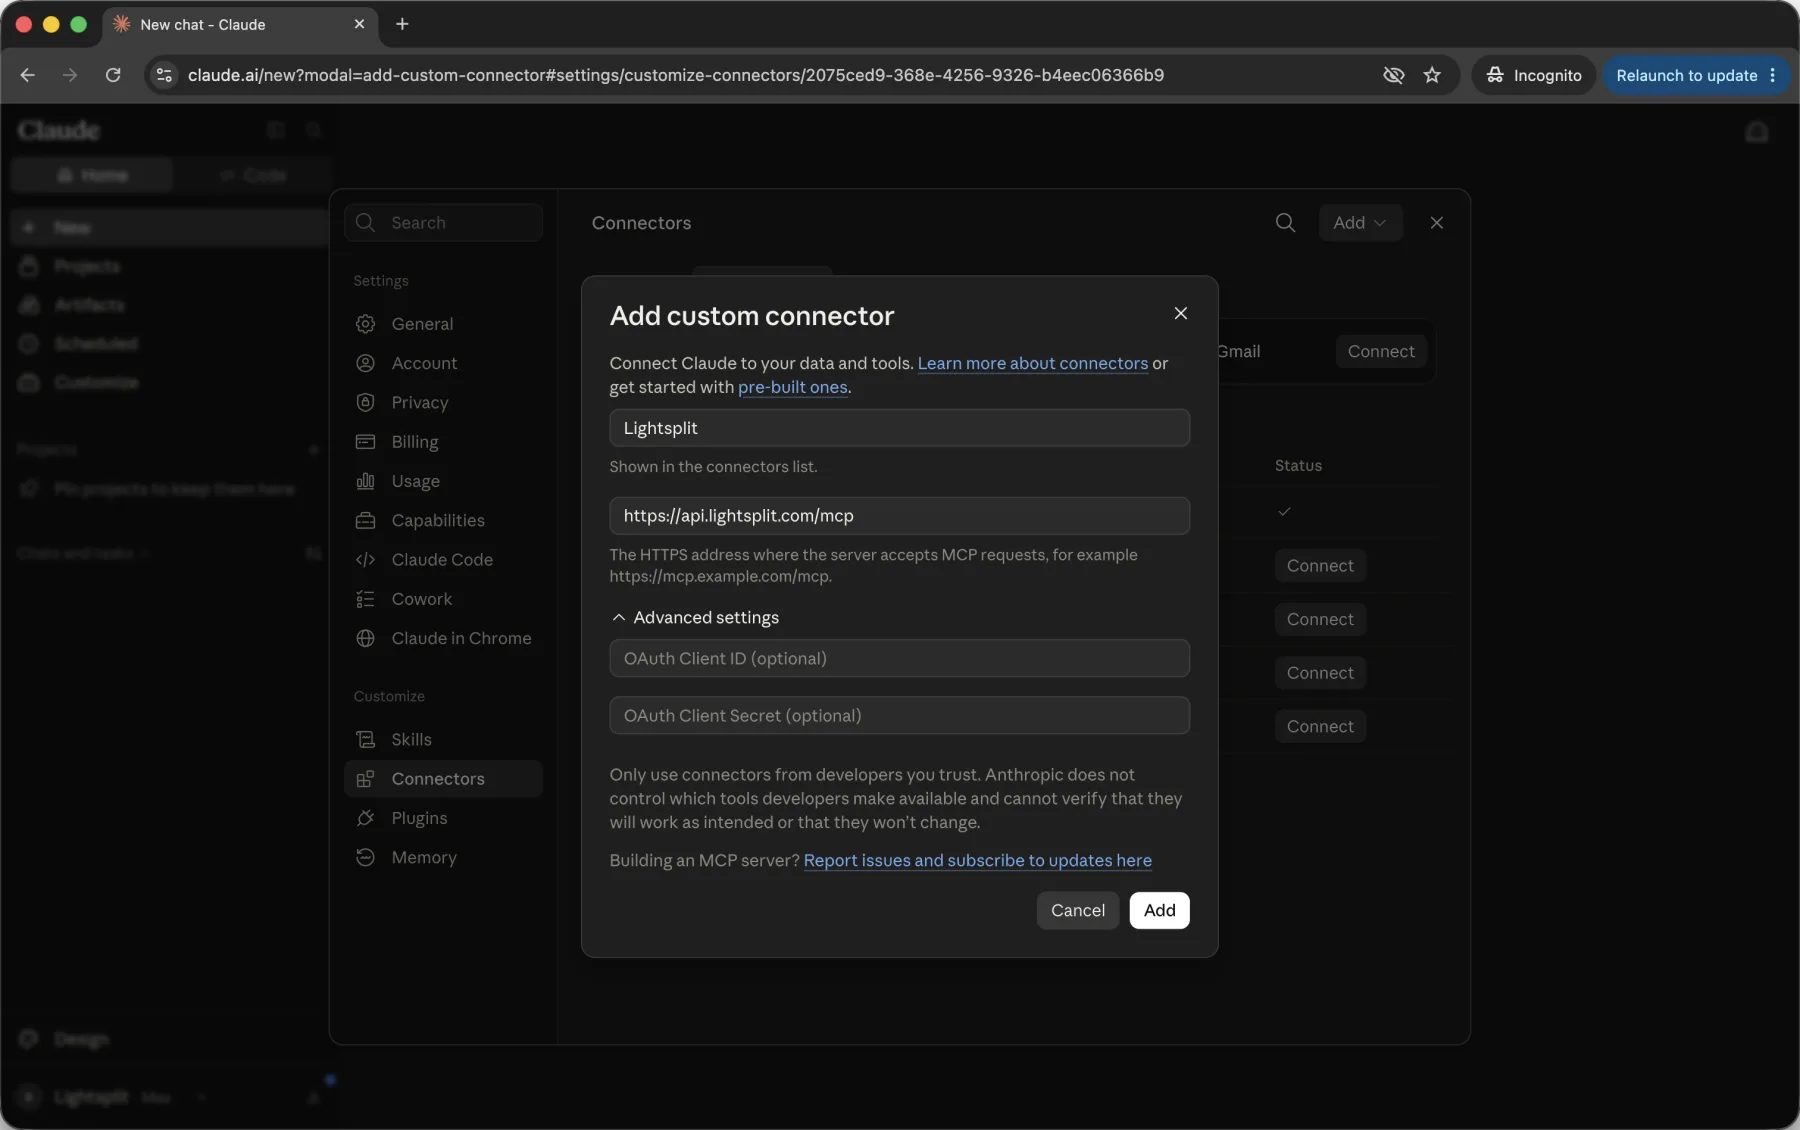This screenshot has height=1130, width=1800.
Task: Focus the OAuth Client ID field
Action: coord(899,658)
